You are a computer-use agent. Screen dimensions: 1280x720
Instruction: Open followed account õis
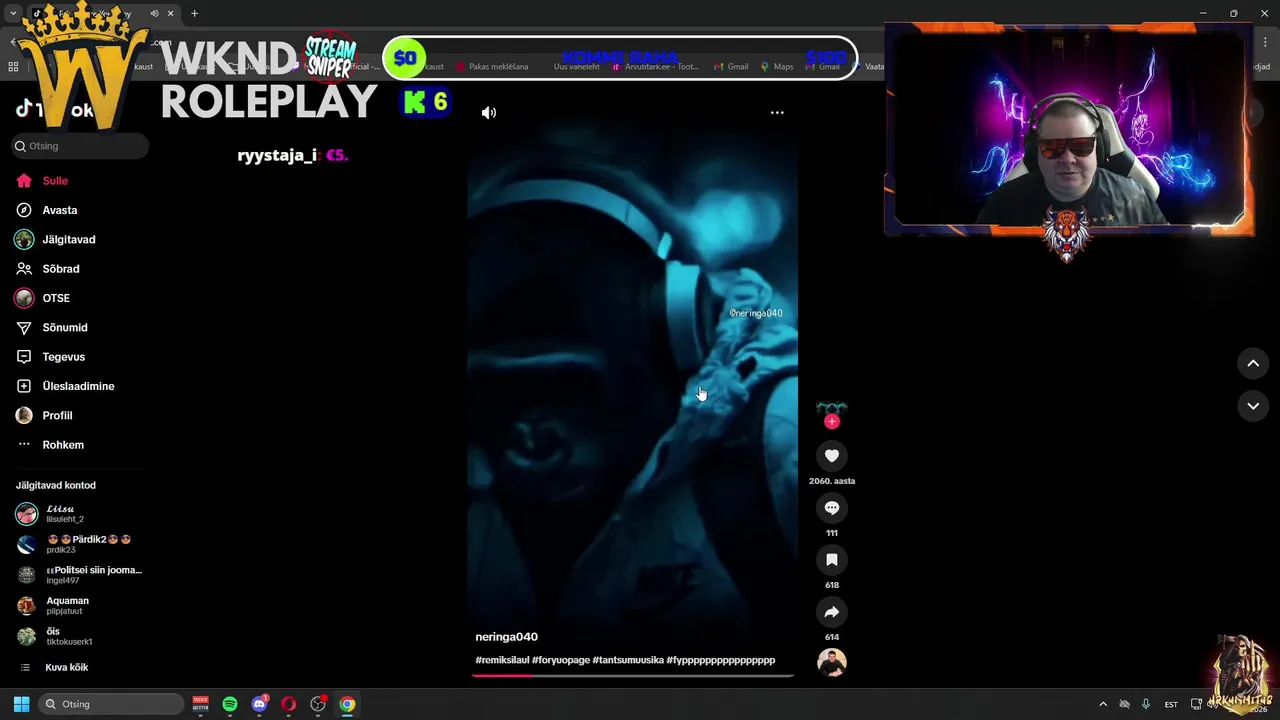tap(78, 636)
